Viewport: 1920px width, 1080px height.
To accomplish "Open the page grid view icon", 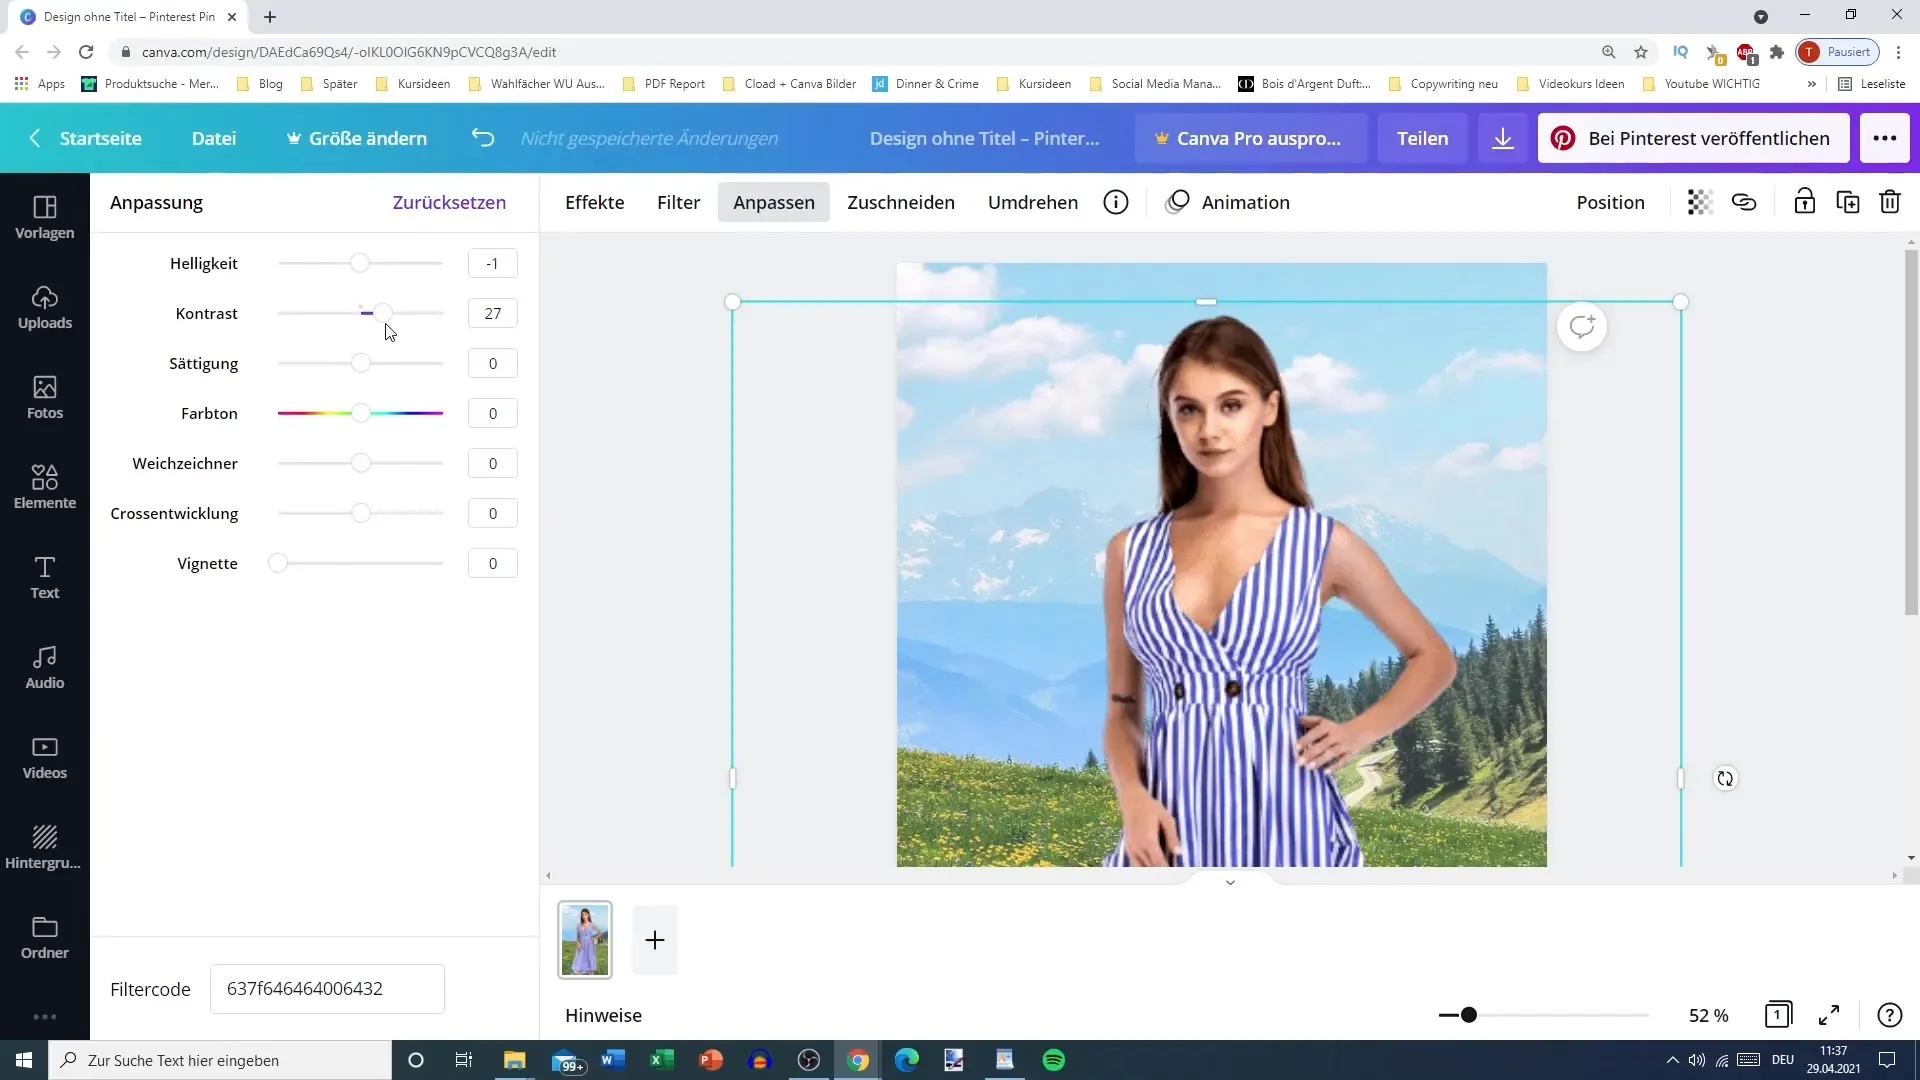I will coord(1778,1015).
